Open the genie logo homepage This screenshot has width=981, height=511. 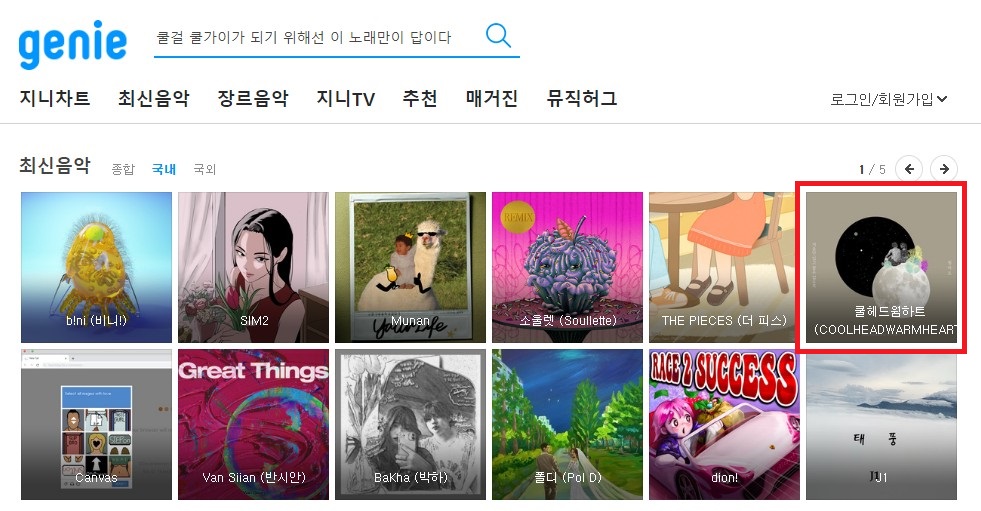click(73, 44)
